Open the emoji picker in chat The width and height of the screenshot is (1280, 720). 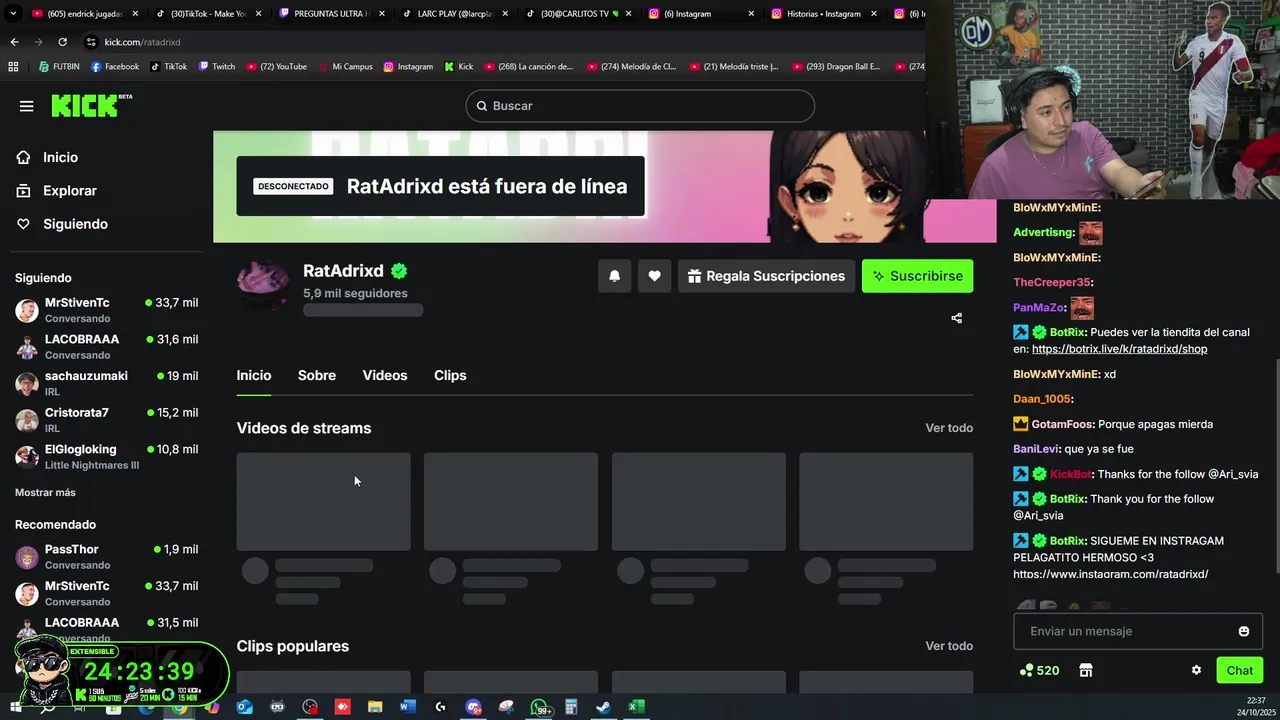[1244, 631]
